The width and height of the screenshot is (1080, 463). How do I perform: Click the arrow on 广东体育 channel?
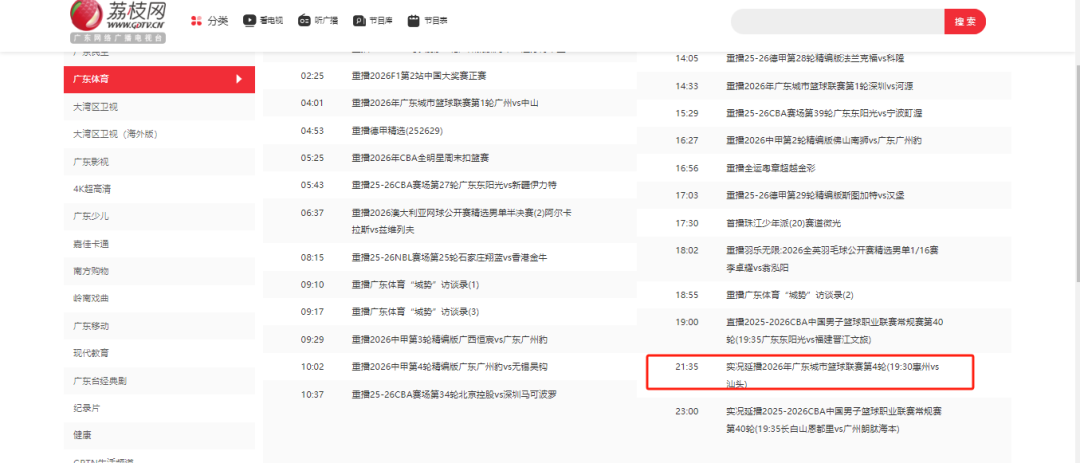coord(239,79)
